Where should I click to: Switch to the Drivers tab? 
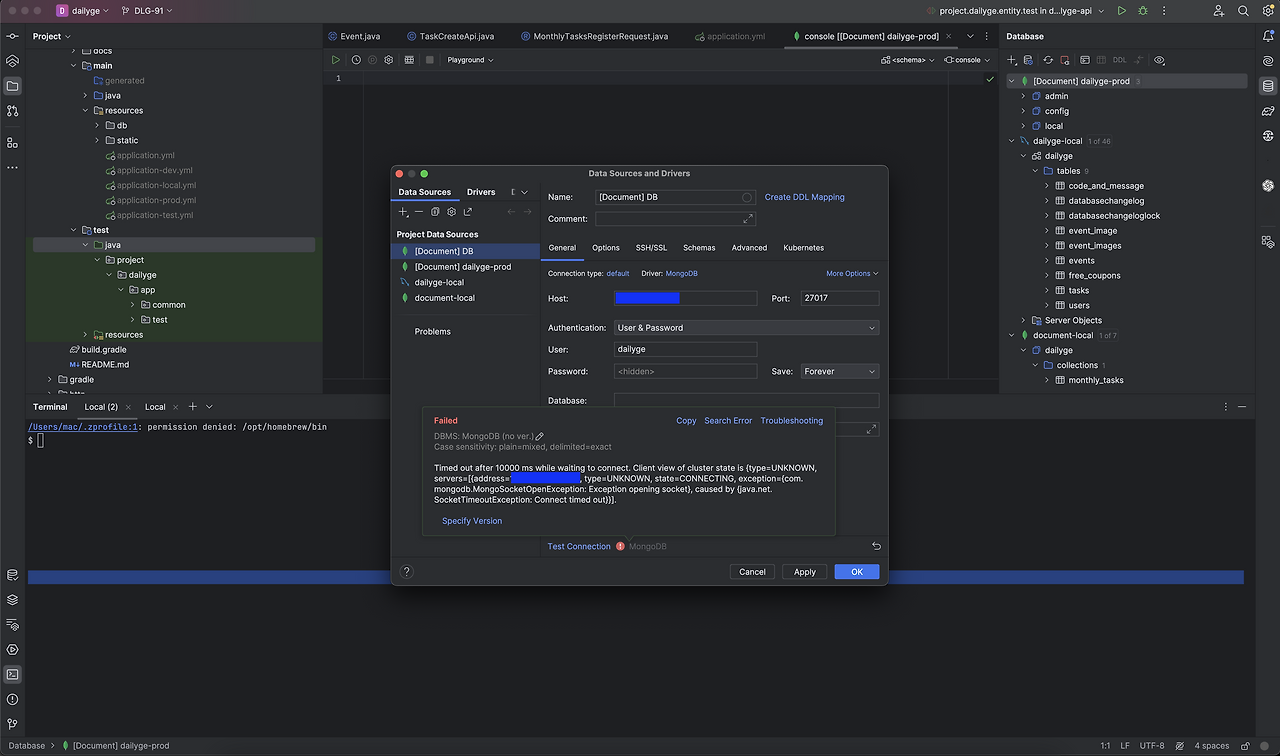(481, 192)
